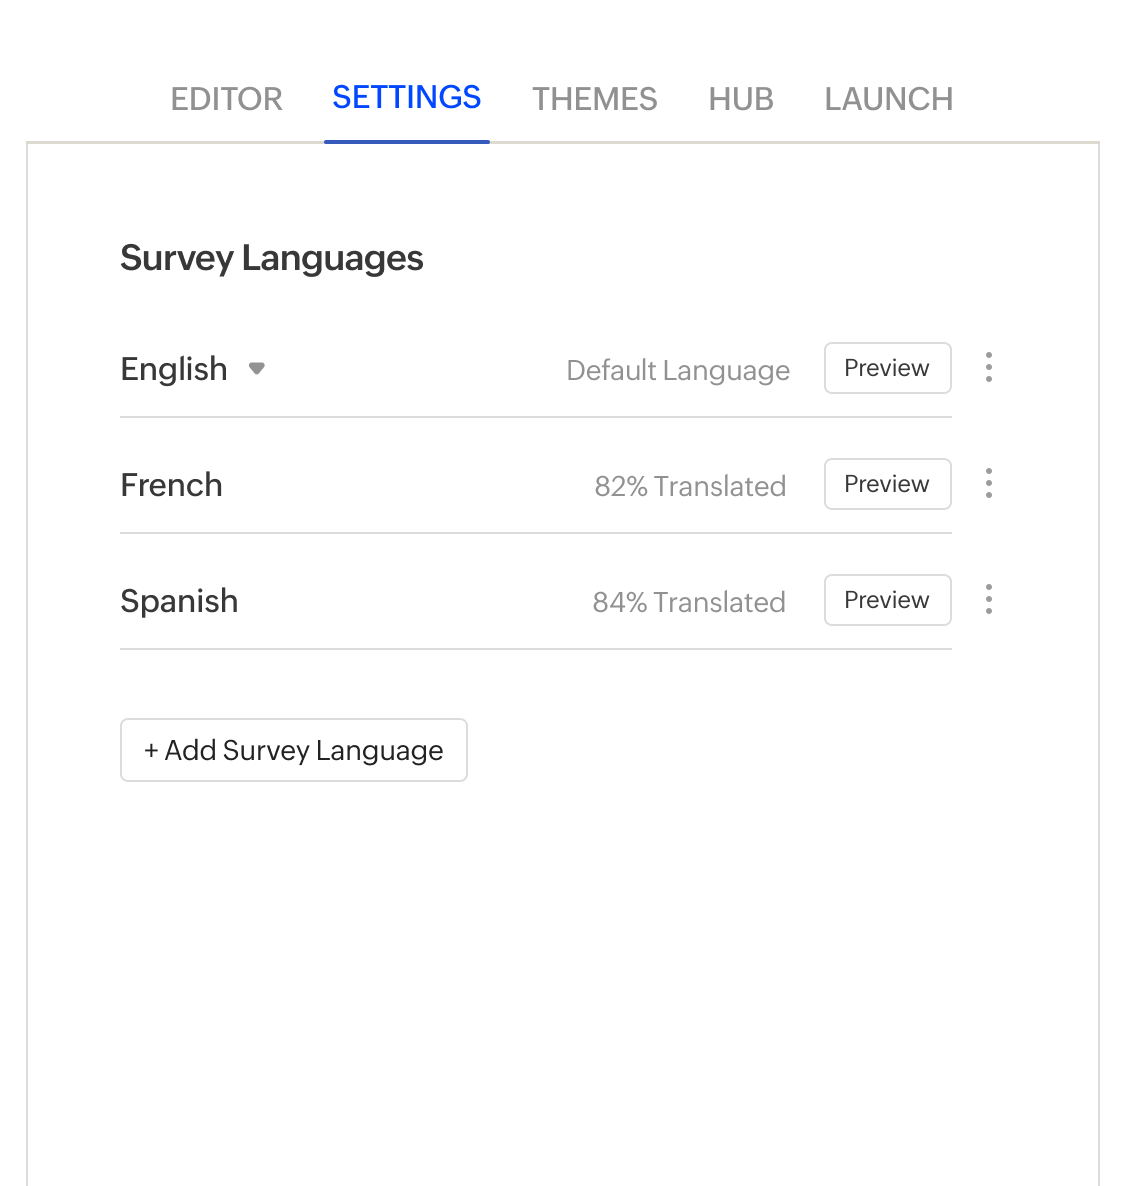Preview the French translation
Image resolution: width=1126 pixels, height=1186 pixels.
(887, 484)
